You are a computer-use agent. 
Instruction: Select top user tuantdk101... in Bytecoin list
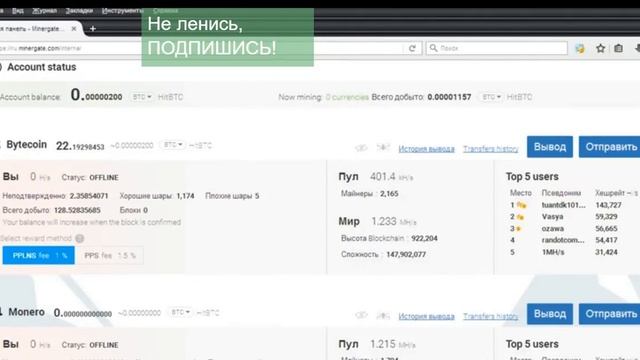coord(563,205)
